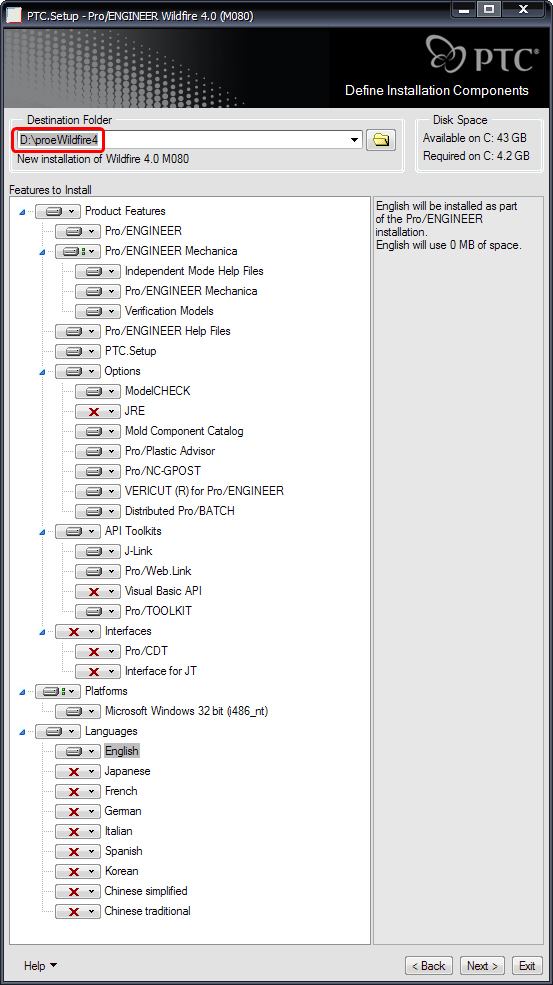Click the Exit button
Screen dimensions: 553x985
[x=527, y=966]
